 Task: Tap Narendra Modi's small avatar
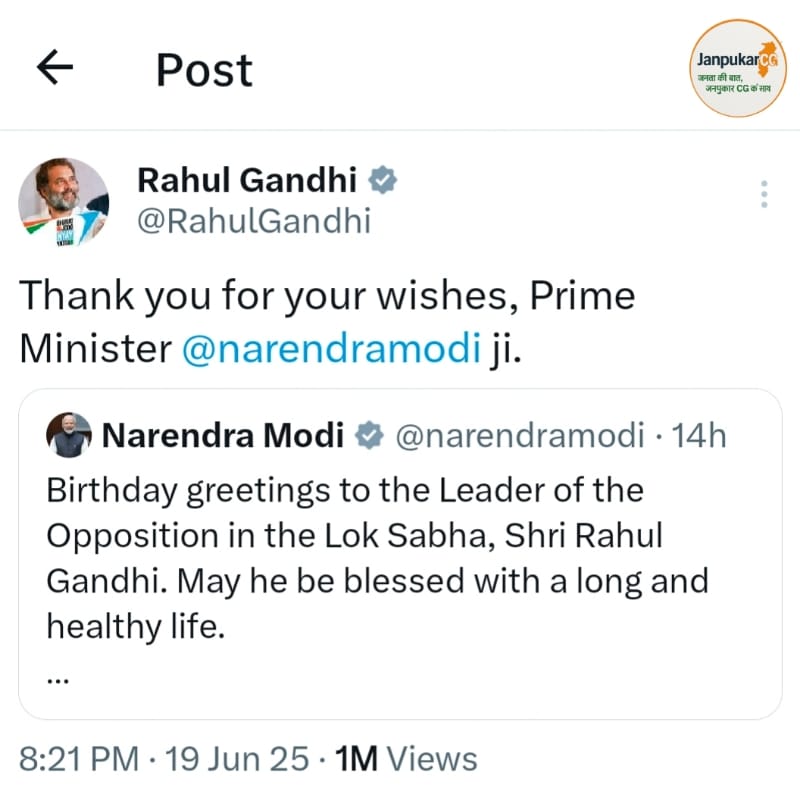tap(69, 435)
